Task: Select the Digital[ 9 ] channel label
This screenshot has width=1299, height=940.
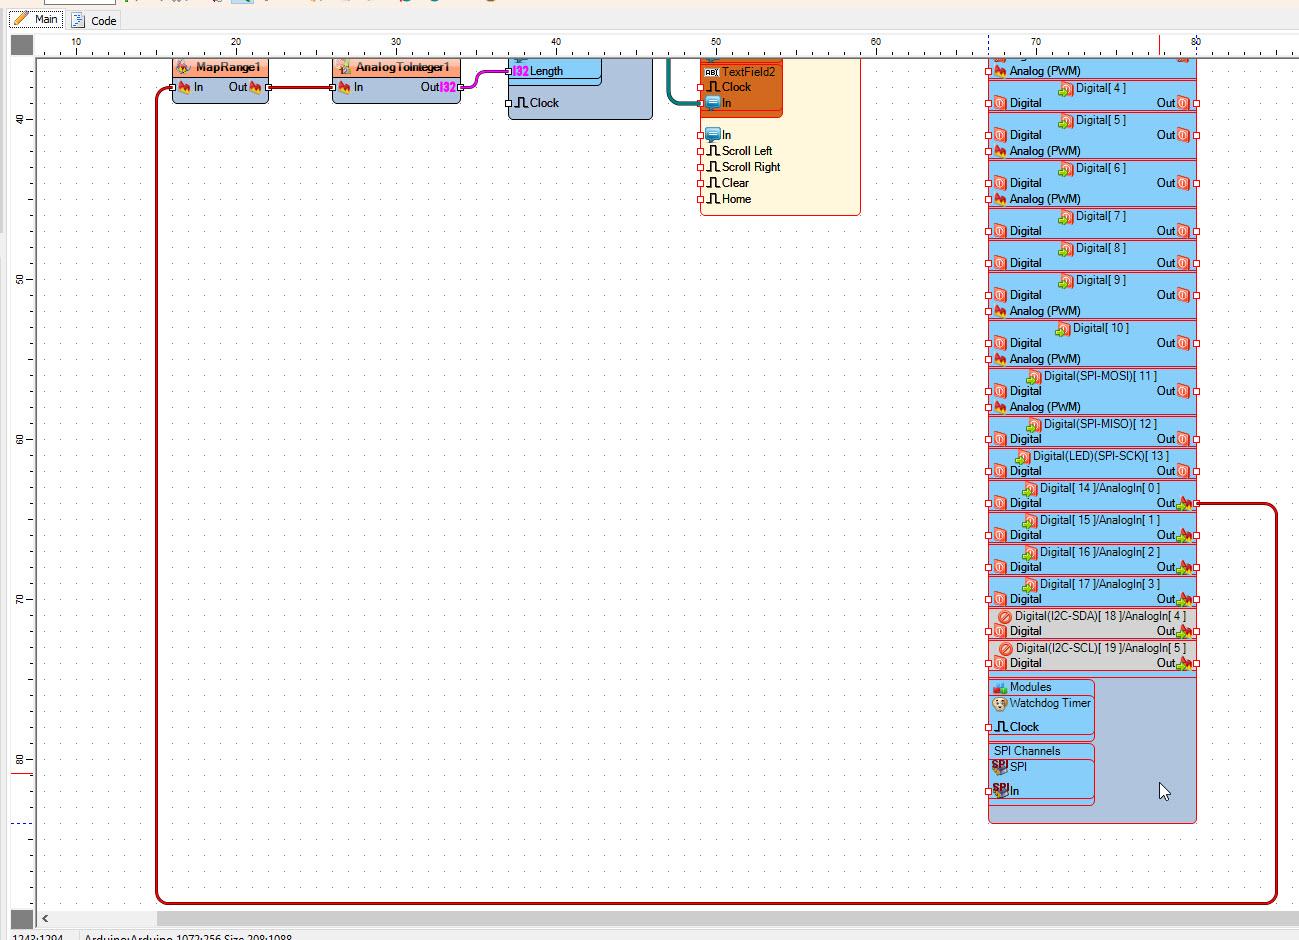Action: 1100,280
